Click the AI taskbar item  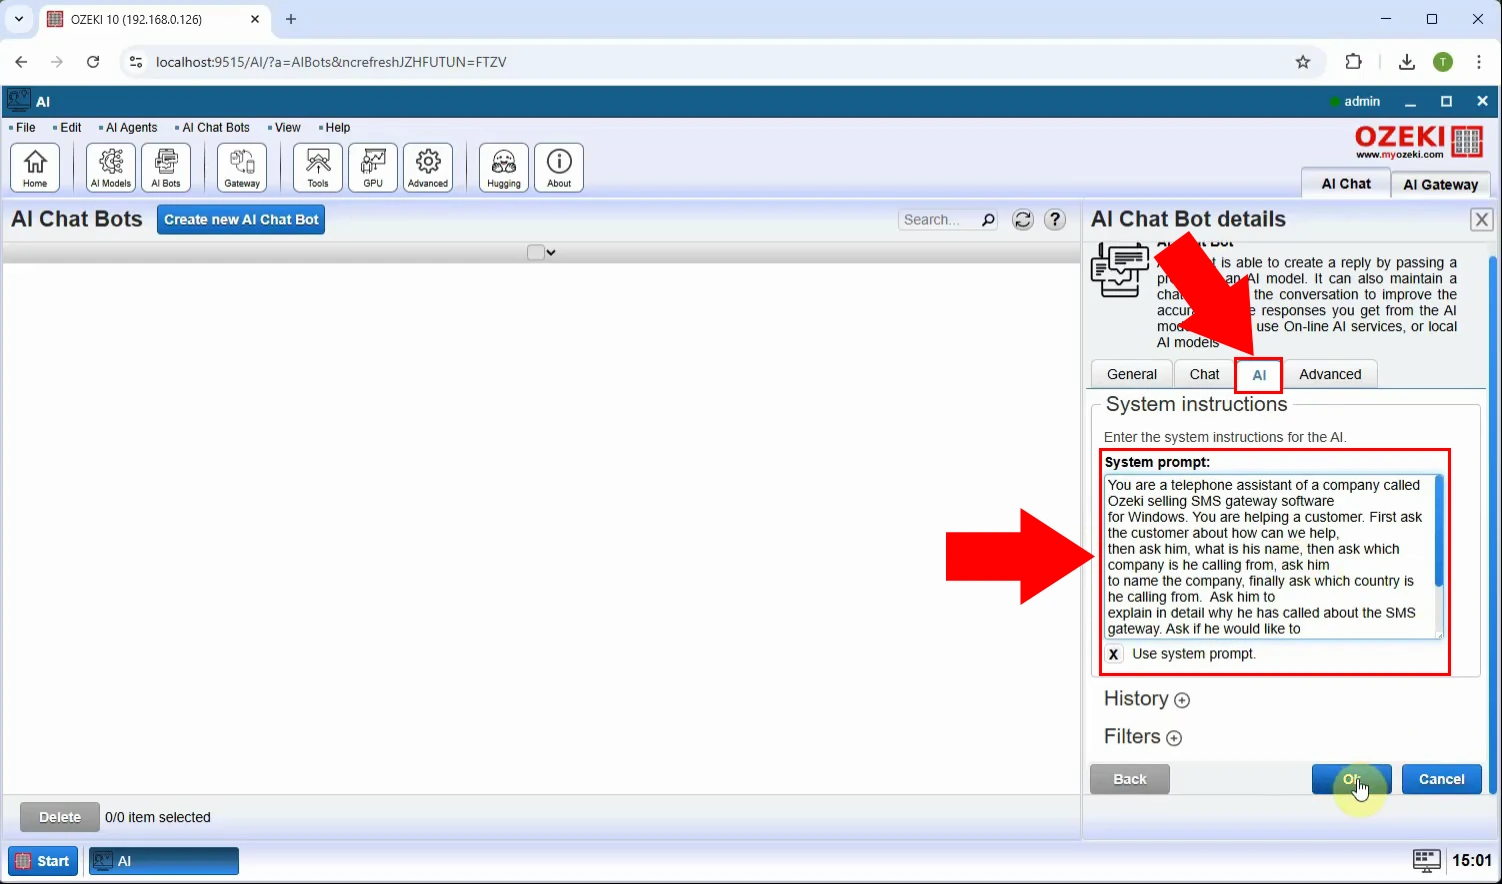pos(164,861)
